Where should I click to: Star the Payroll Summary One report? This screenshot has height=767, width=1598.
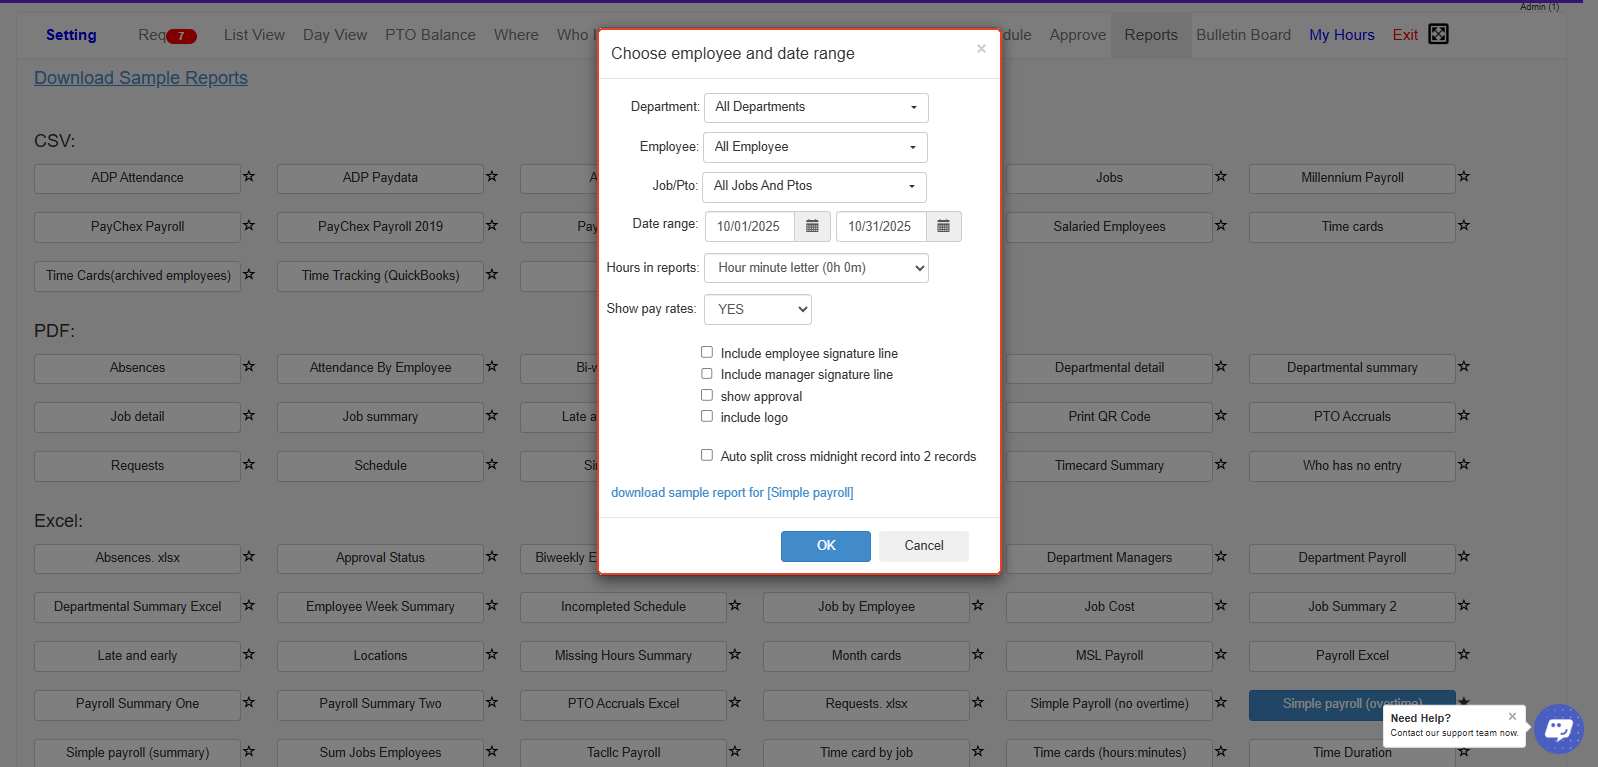point(249,703)
